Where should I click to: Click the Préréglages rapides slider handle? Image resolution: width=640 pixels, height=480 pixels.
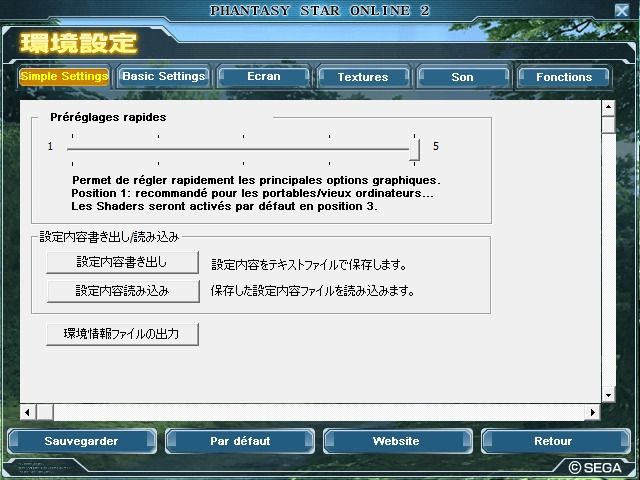click(x=414, y=149)
